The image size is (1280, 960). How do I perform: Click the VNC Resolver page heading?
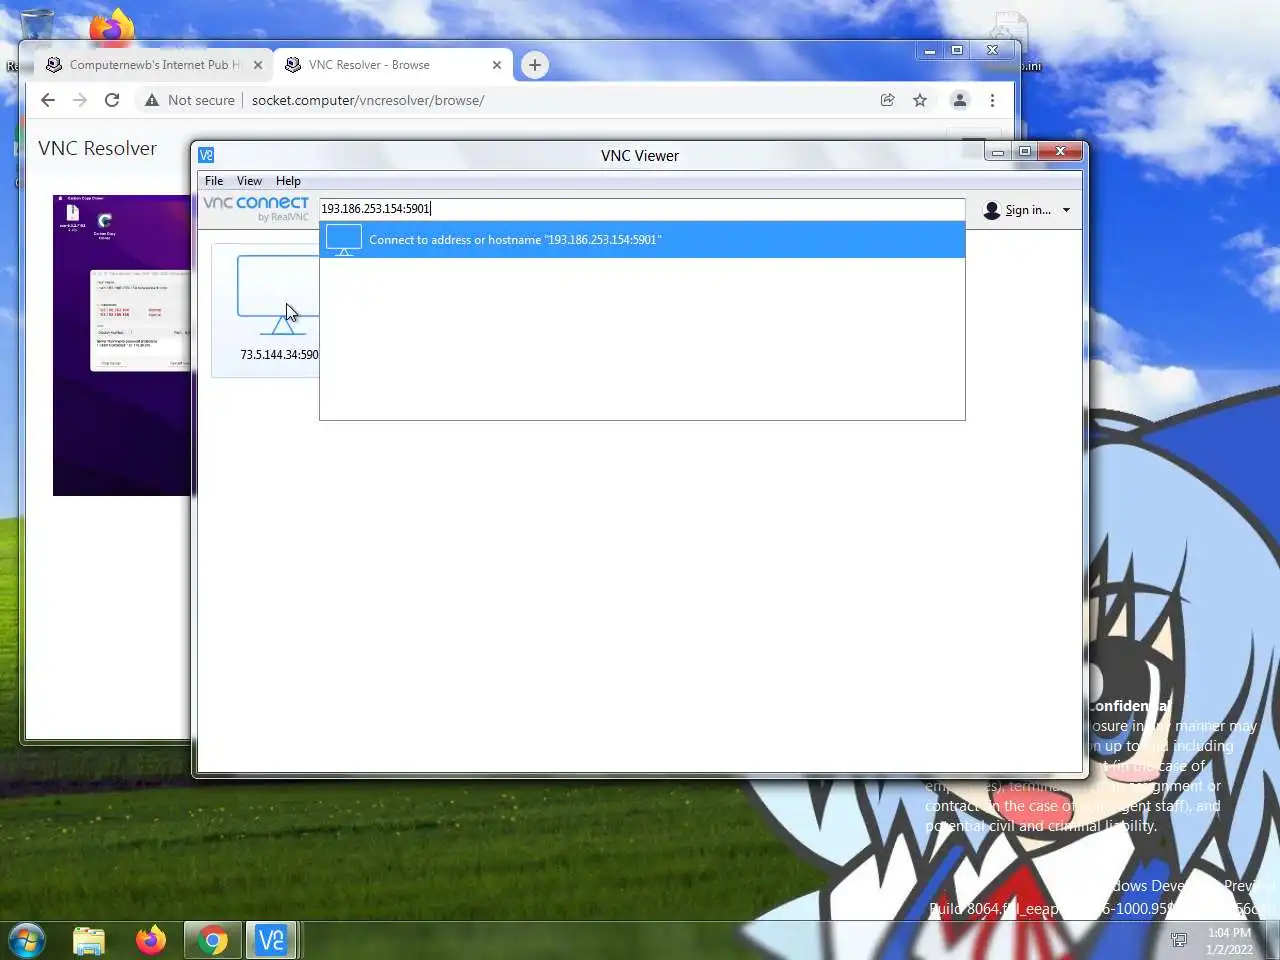(97, 148)
